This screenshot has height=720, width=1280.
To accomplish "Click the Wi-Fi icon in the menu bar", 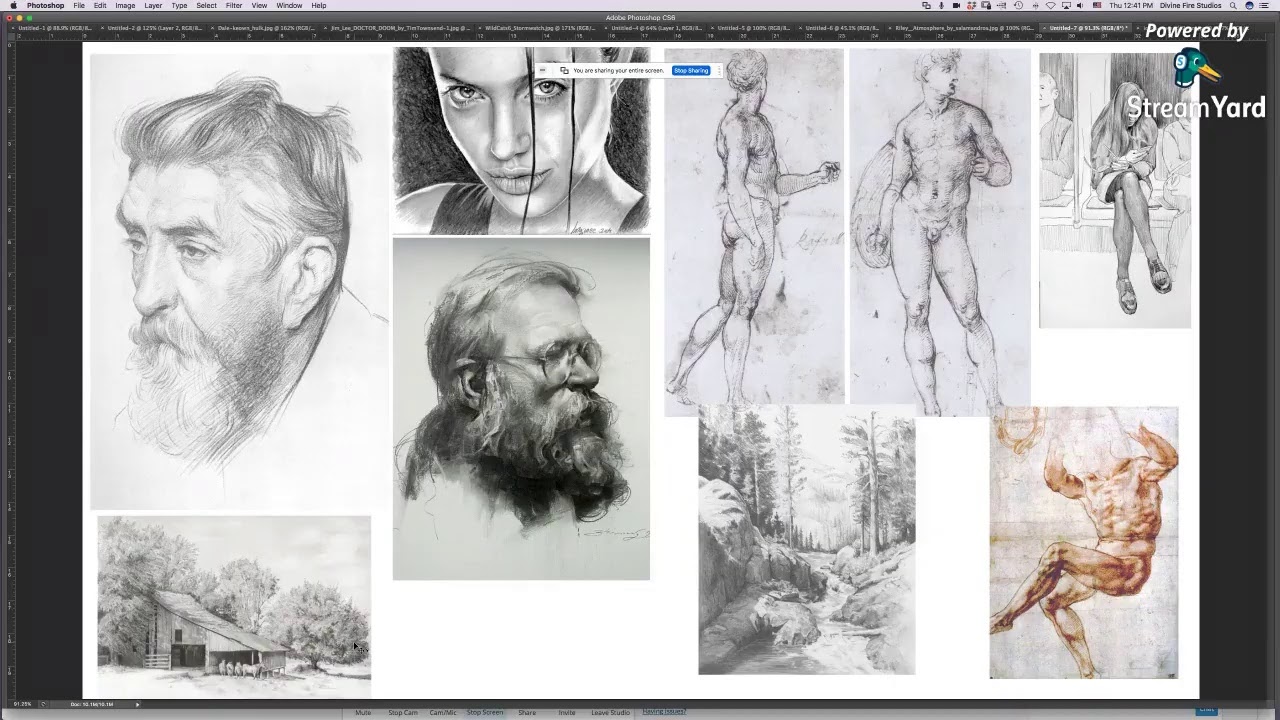I will (x=1051, y=6).
